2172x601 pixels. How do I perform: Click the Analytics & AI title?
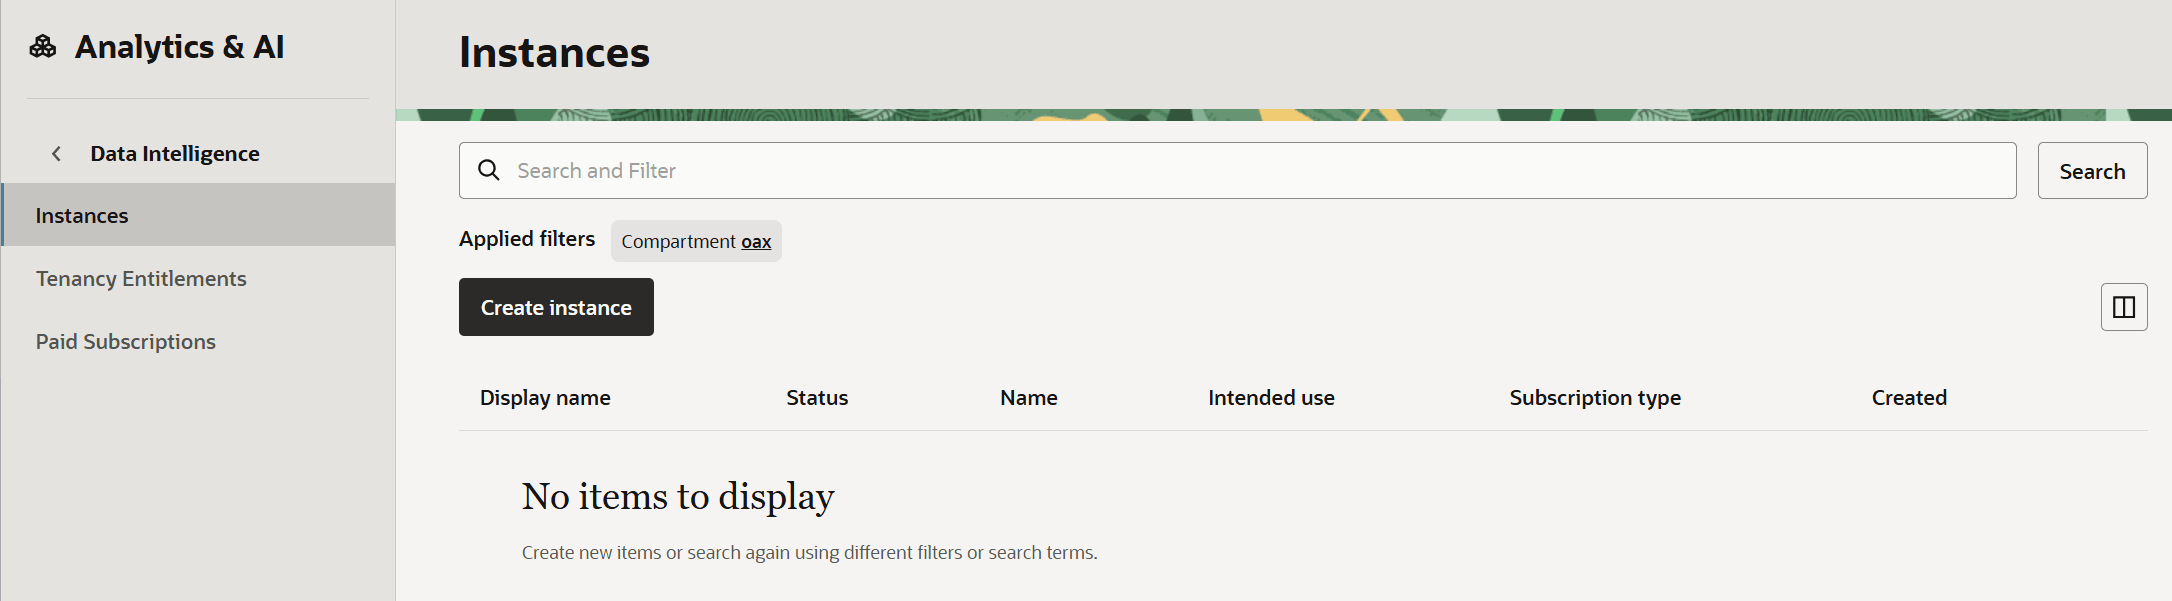[180, 47]
